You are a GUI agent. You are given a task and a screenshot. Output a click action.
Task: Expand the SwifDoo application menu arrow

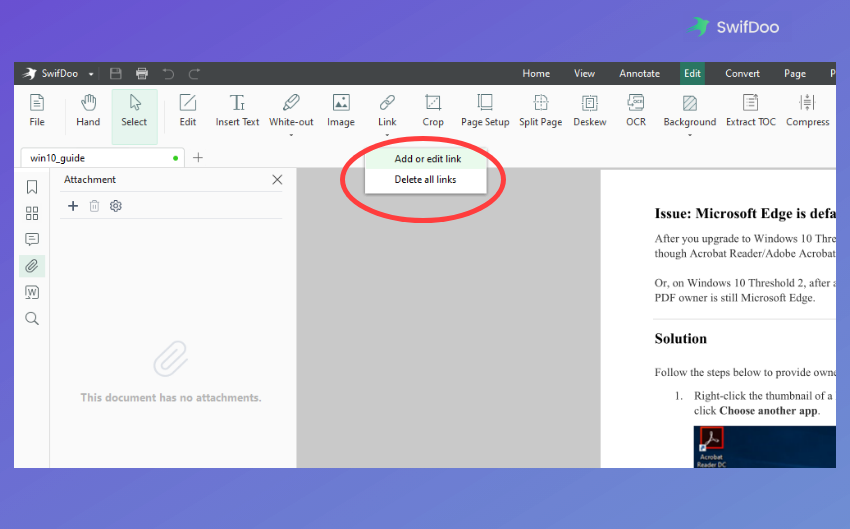click(x=91, y=74)
